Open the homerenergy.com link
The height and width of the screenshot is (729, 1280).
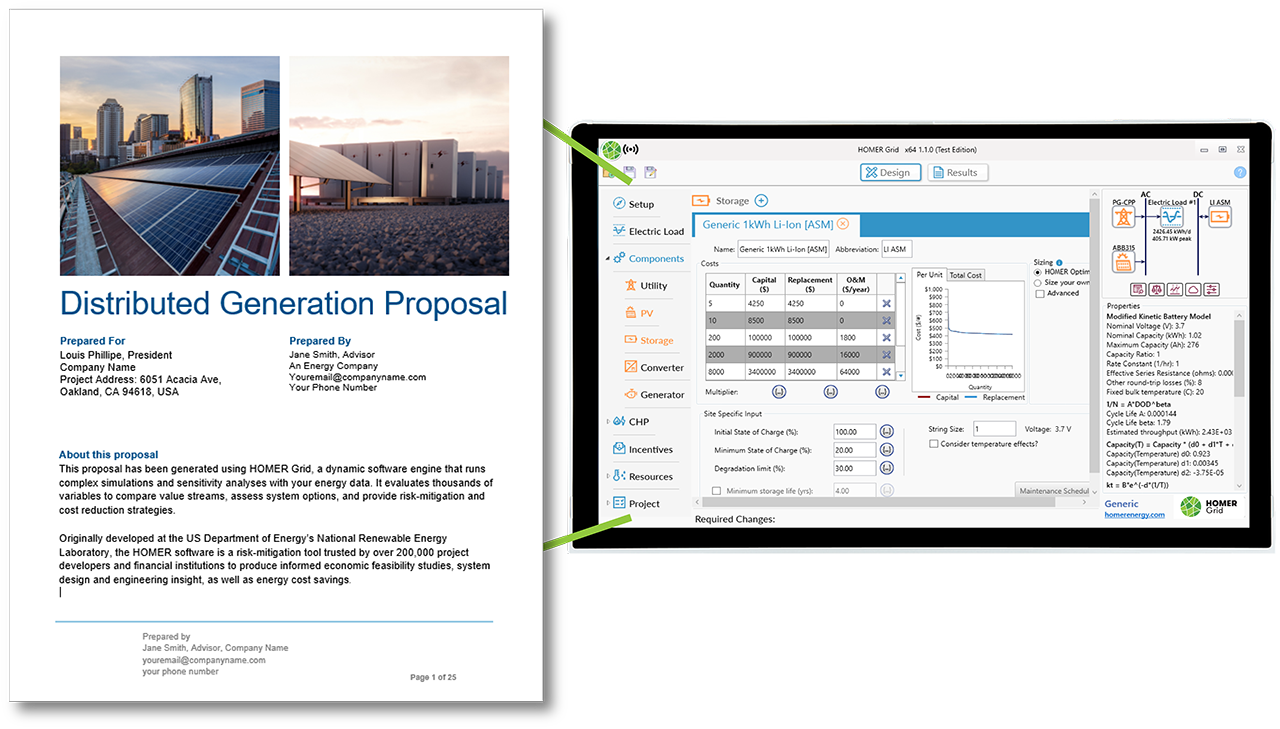pos(1134,515)
